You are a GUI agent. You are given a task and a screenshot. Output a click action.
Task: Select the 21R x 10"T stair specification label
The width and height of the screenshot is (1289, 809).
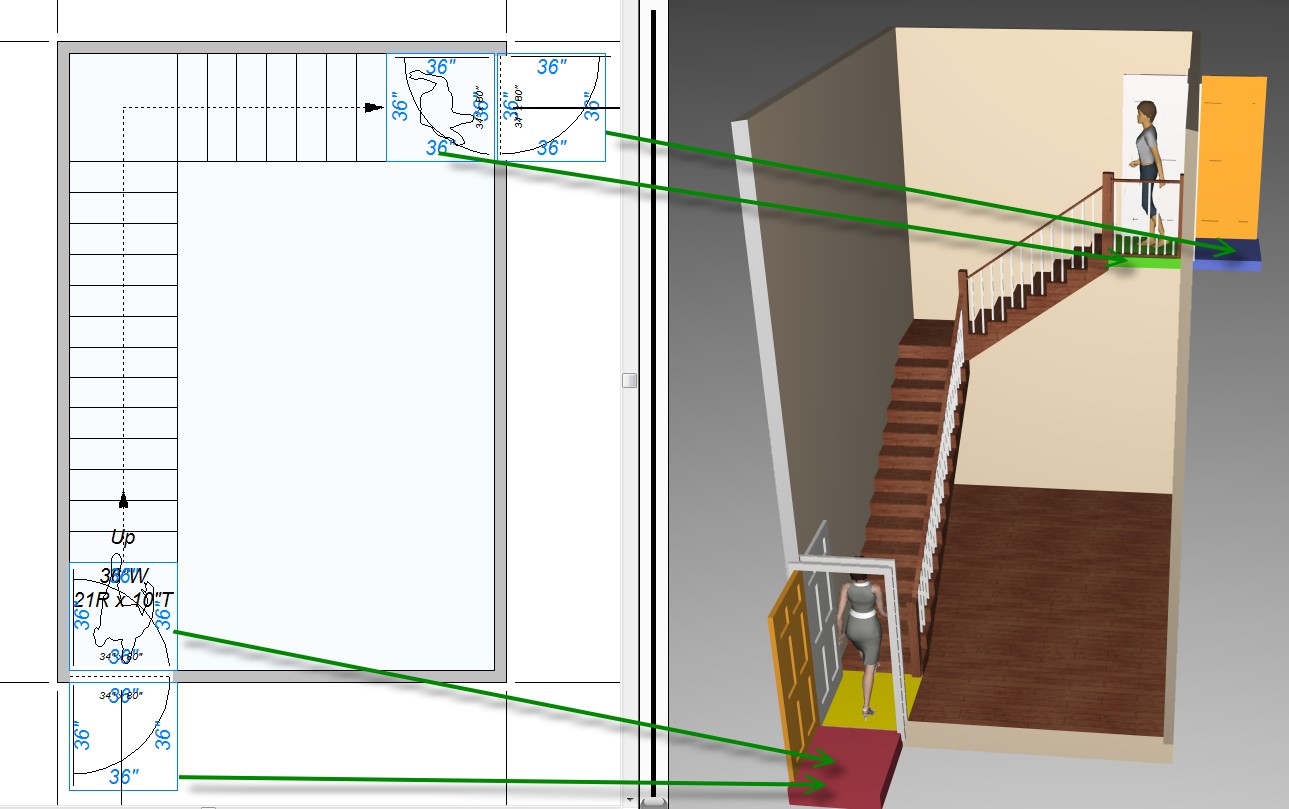(124, 599)
